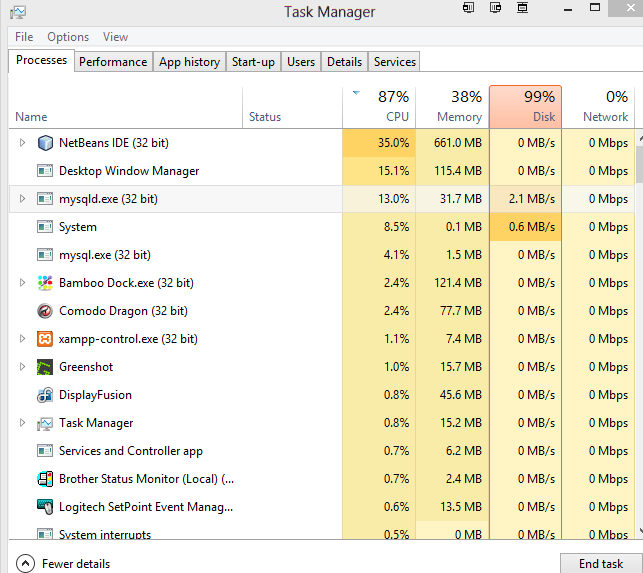Click the xampp-control.exe orange icon

[x=45, y=339]
